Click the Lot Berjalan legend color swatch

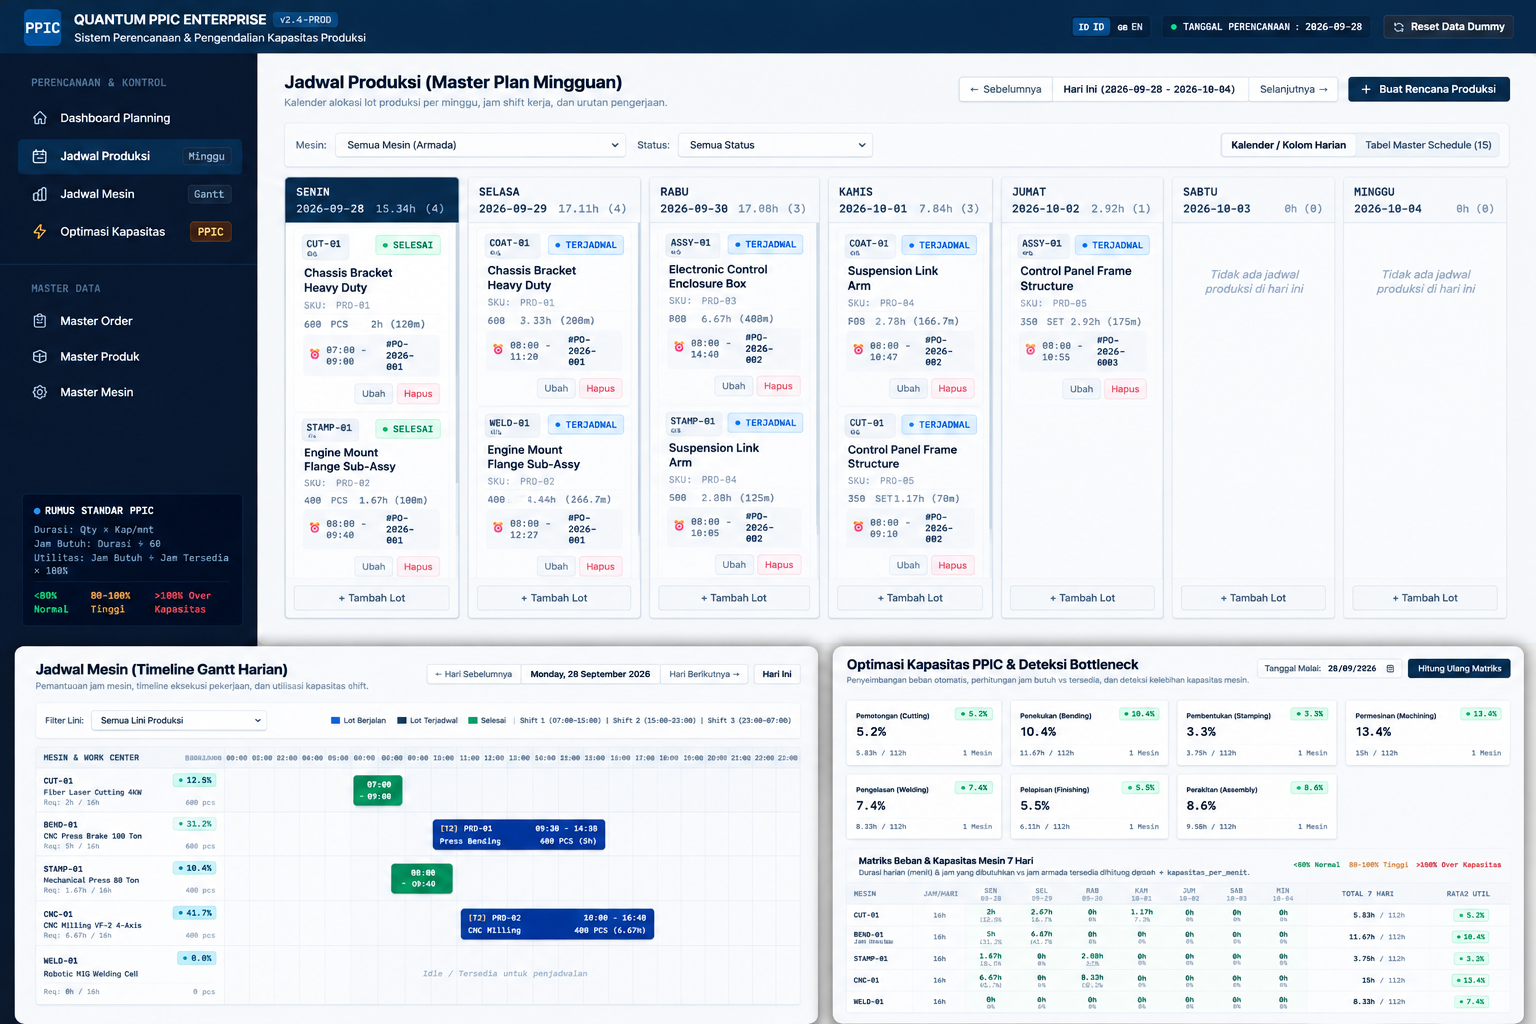[x=336, y=720]
